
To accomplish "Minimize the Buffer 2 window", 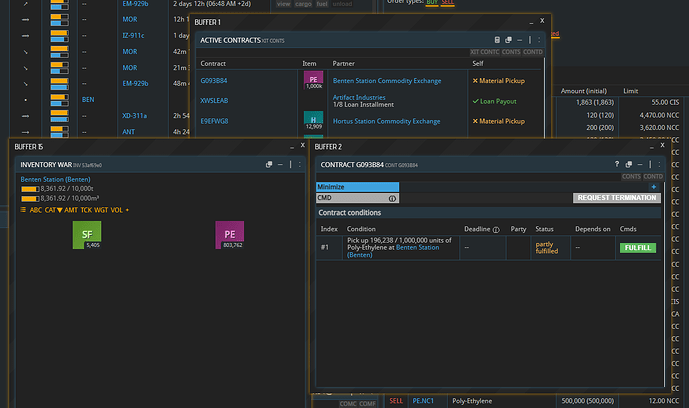I will (x=652, y=147).
